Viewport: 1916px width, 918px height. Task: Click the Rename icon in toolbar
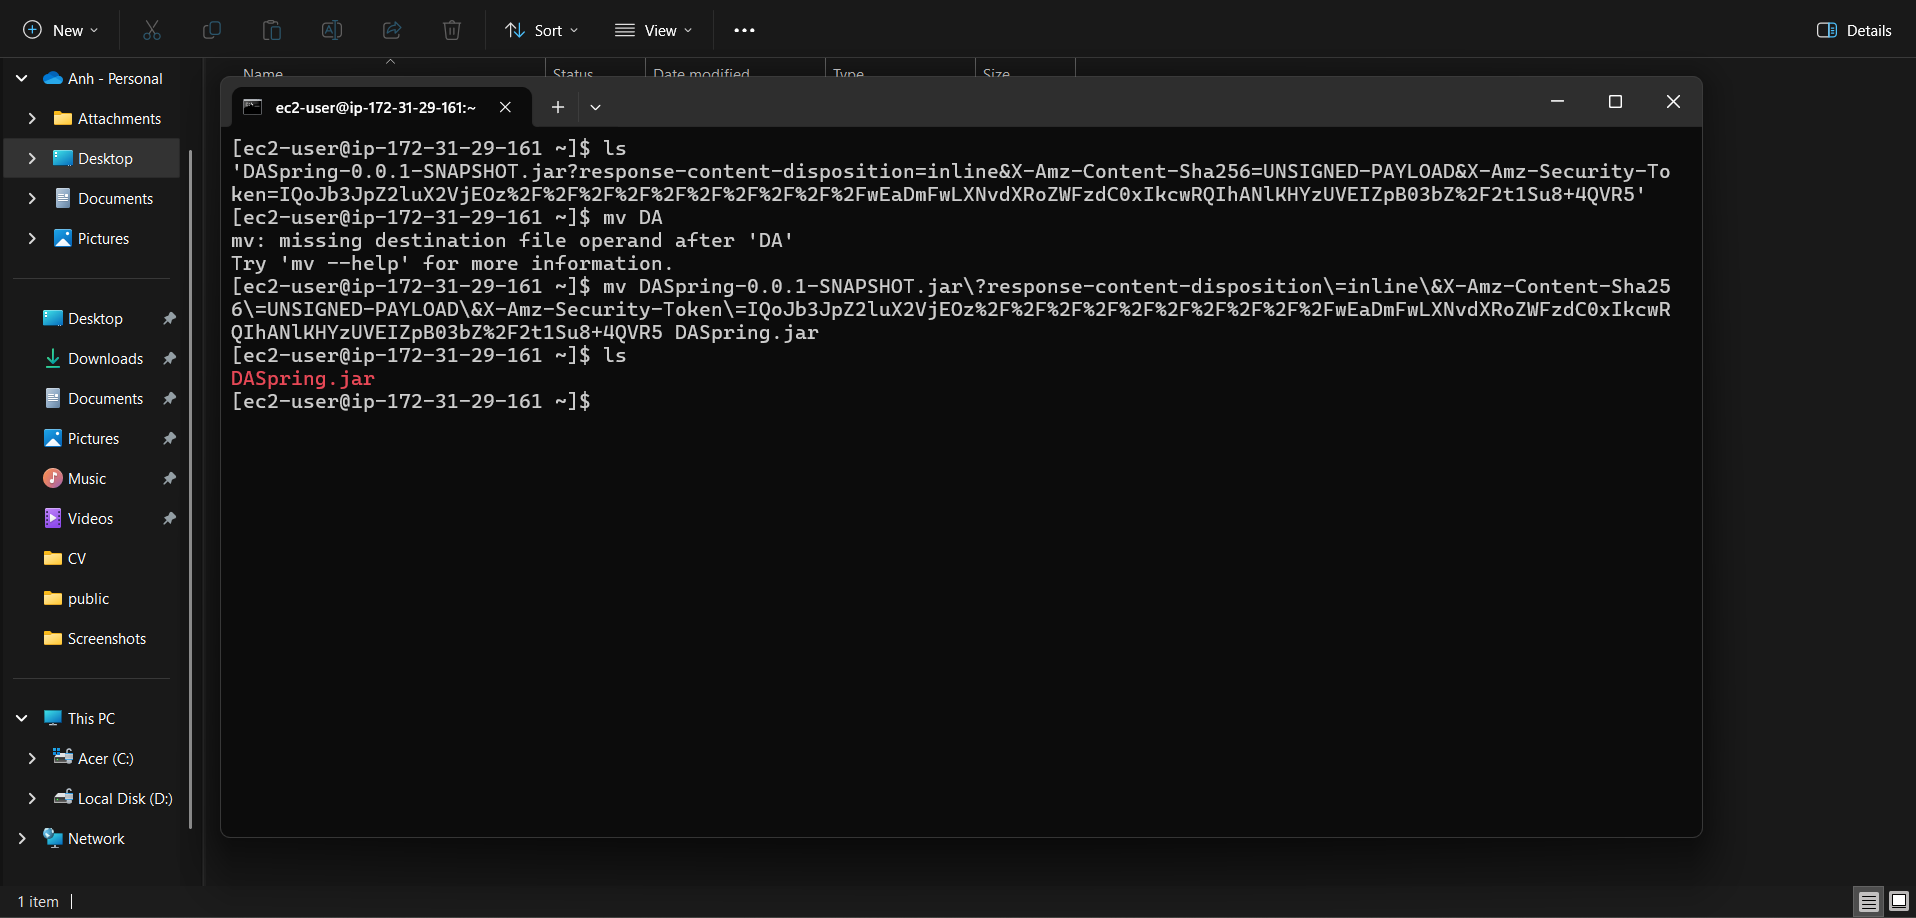332,30
